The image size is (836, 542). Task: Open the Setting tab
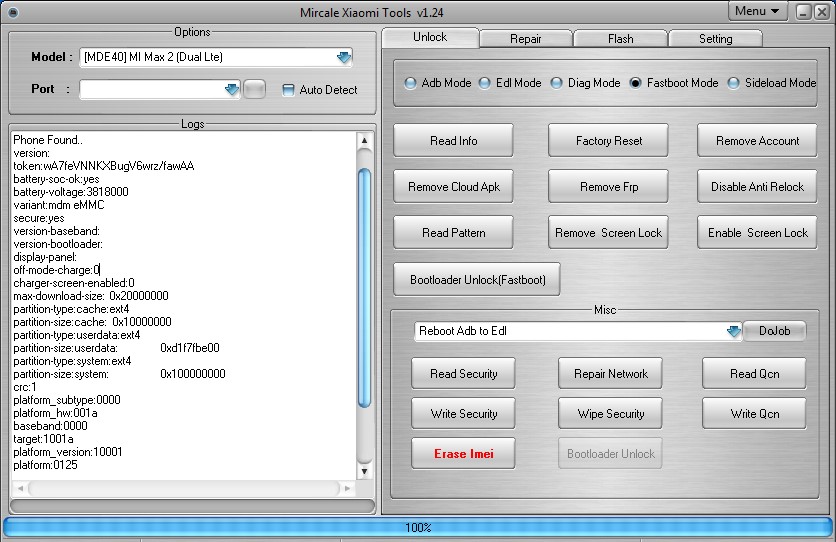[x=716, y=39]
